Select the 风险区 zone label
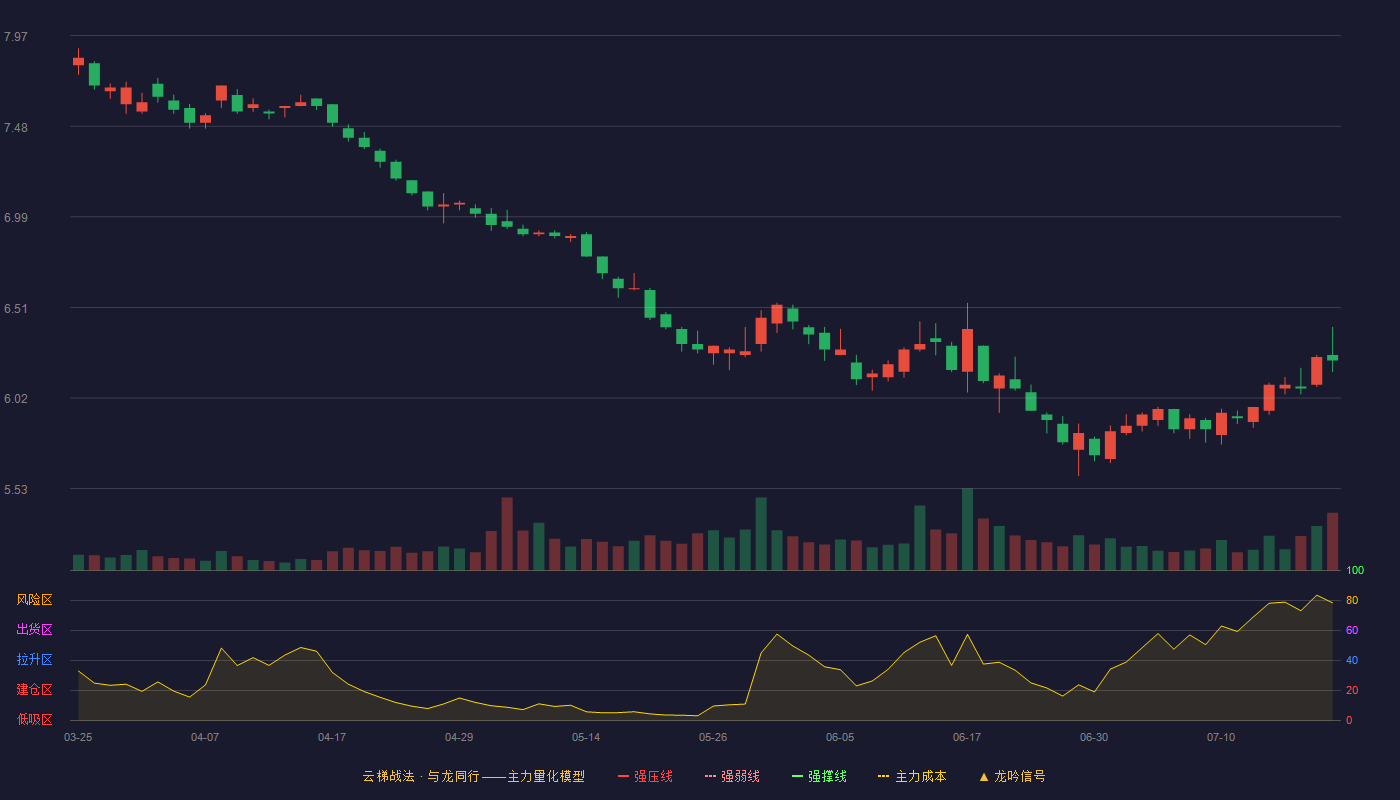The height and width of the screenshot is (800, 1400). 34,600
